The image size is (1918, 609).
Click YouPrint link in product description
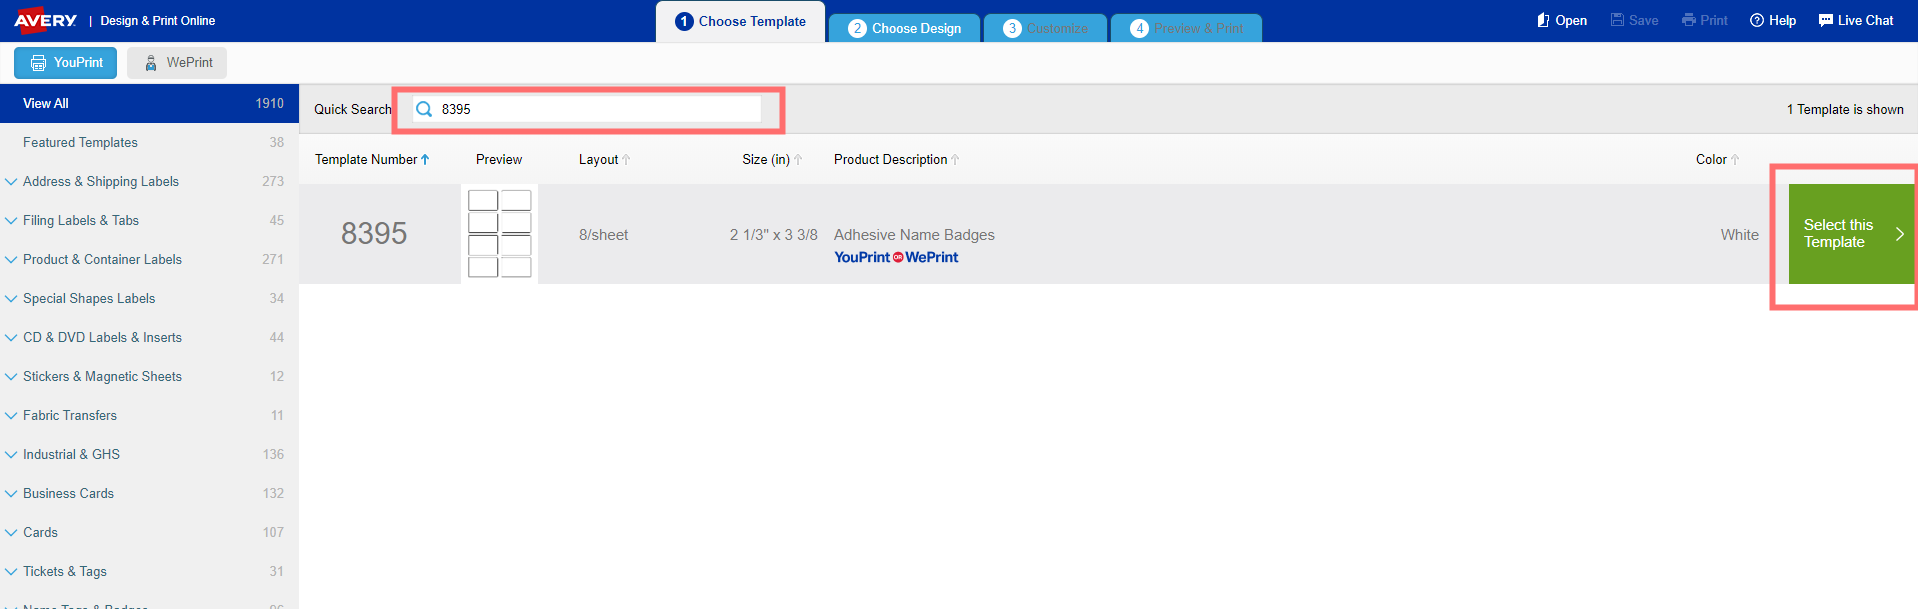pos(862,257)
